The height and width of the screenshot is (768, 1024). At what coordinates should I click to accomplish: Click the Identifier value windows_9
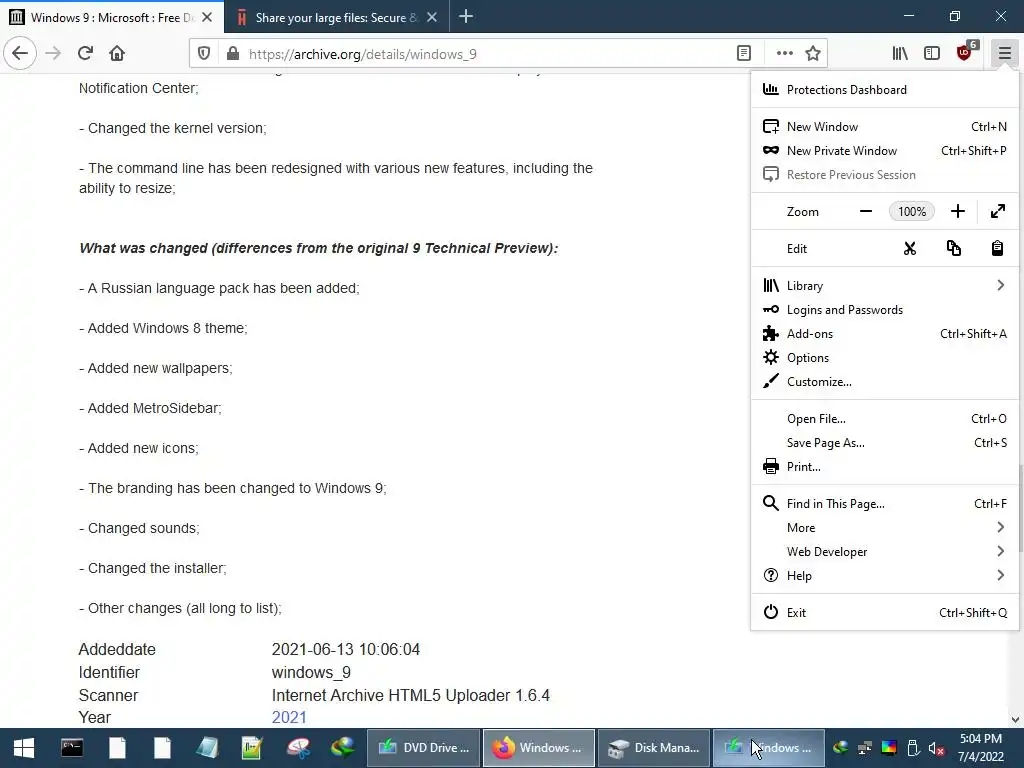pyautogui.click(x=312, y=672)
